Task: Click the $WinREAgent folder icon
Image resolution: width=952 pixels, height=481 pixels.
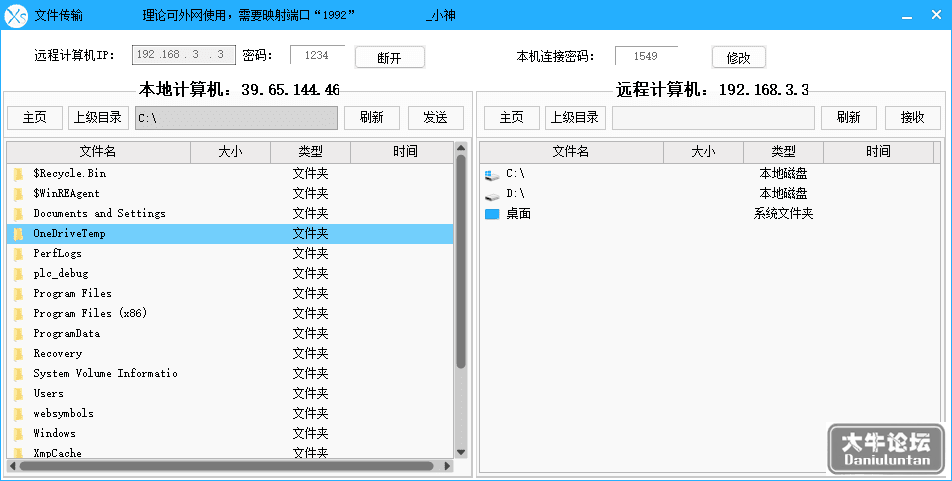Action: tap(18, 194)
